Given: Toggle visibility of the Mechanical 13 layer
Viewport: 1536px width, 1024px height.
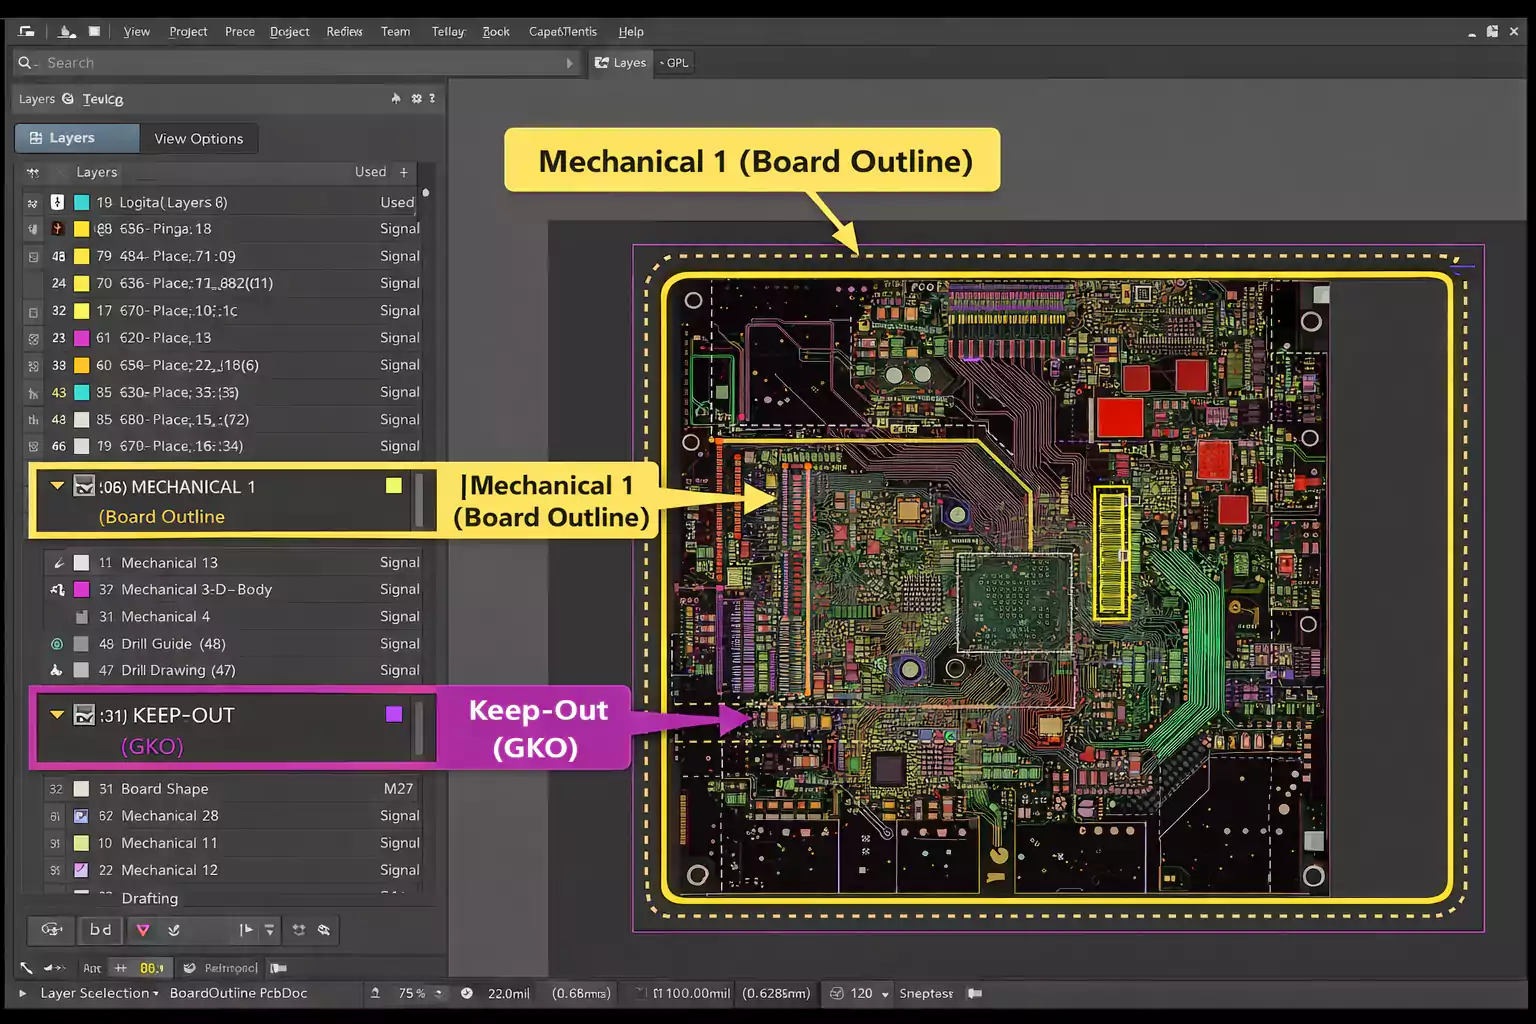Looking at the screenshot, I should (82, 562).
